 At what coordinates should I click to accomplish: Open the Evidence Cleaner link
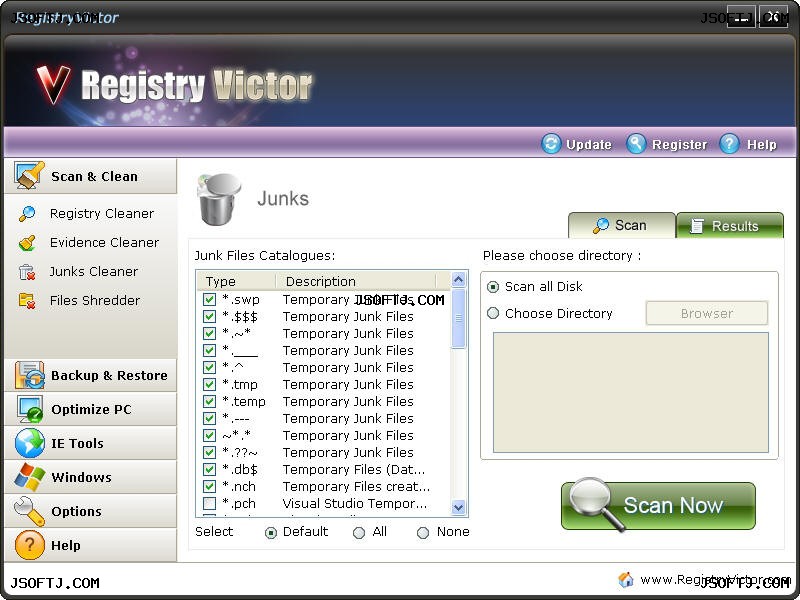coord(104,243)
